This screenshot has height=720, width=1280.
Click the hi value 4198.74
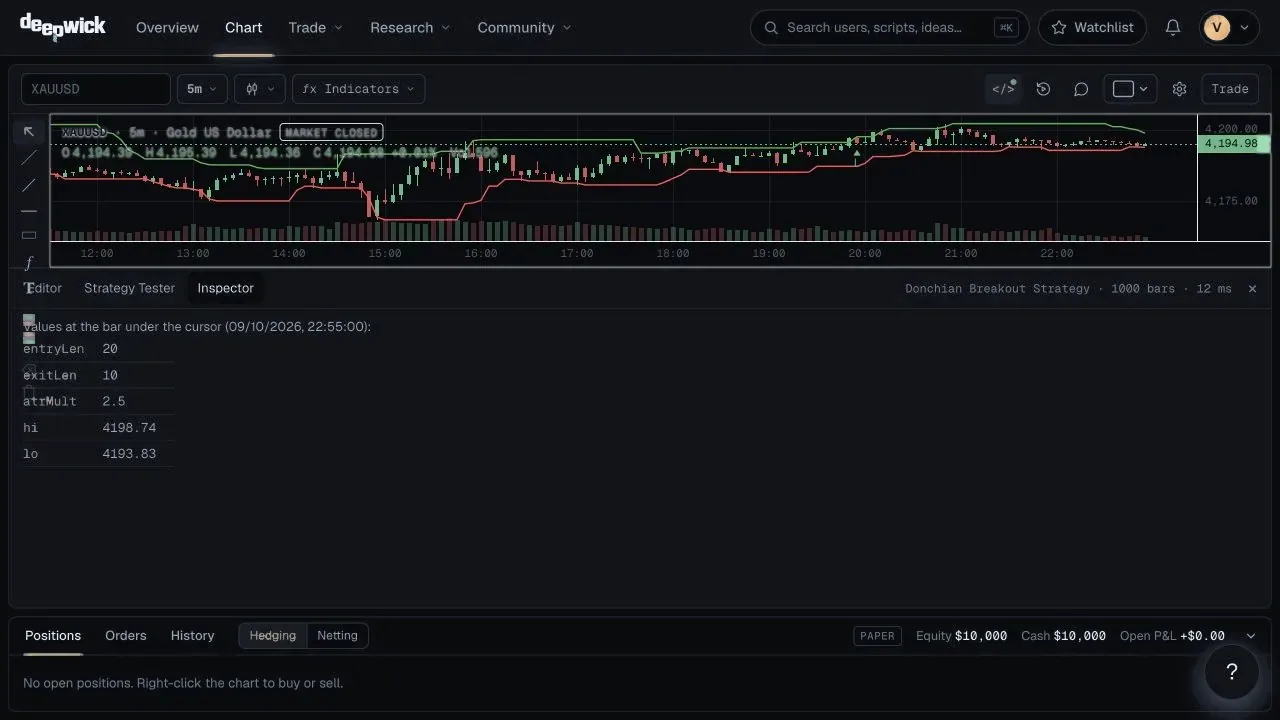129,428
